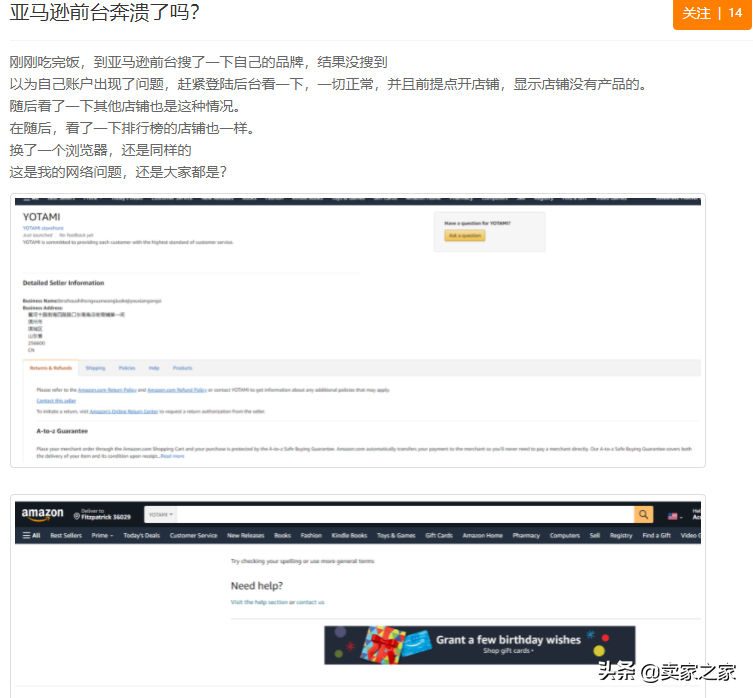Click Read more under A-to-z Guarantee
The height and width of the screenshot is (698, 753).
point(172,456)
